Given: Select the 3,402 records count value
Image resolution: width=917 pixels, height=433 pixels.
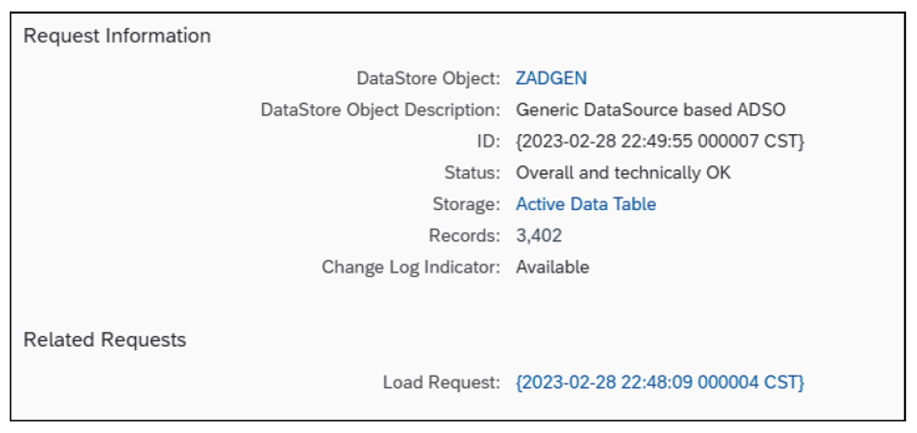Looking at the screenshot, I should [538, 236].
